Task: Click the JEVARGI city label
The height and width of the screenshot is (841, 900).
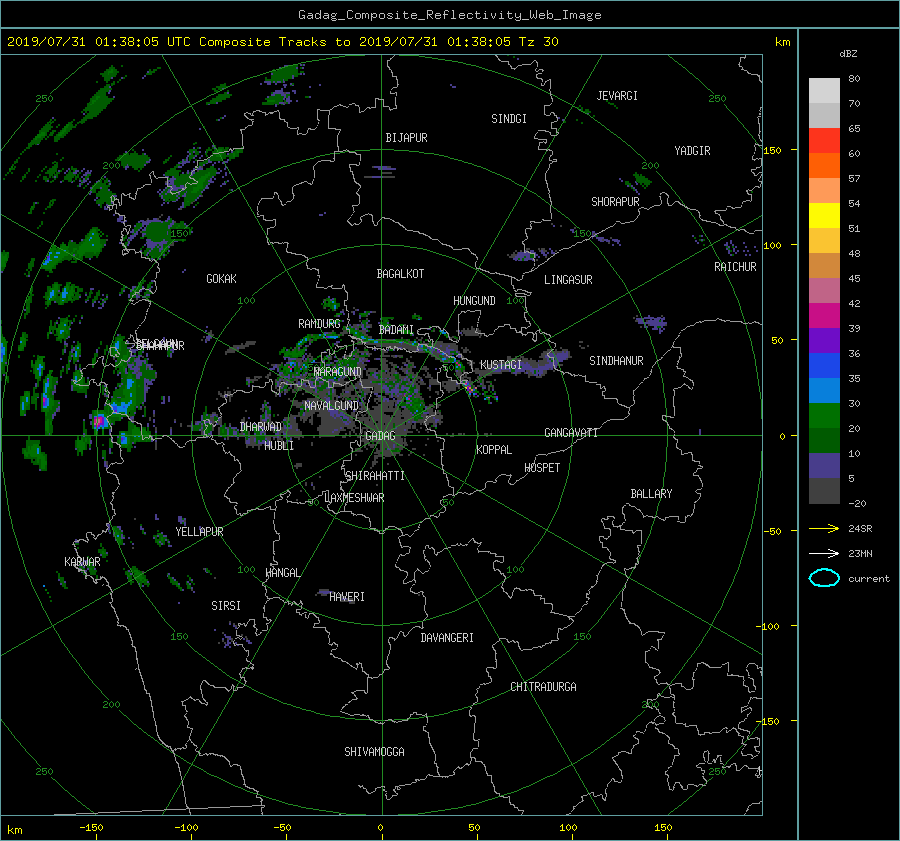Action: click(617, 96)
